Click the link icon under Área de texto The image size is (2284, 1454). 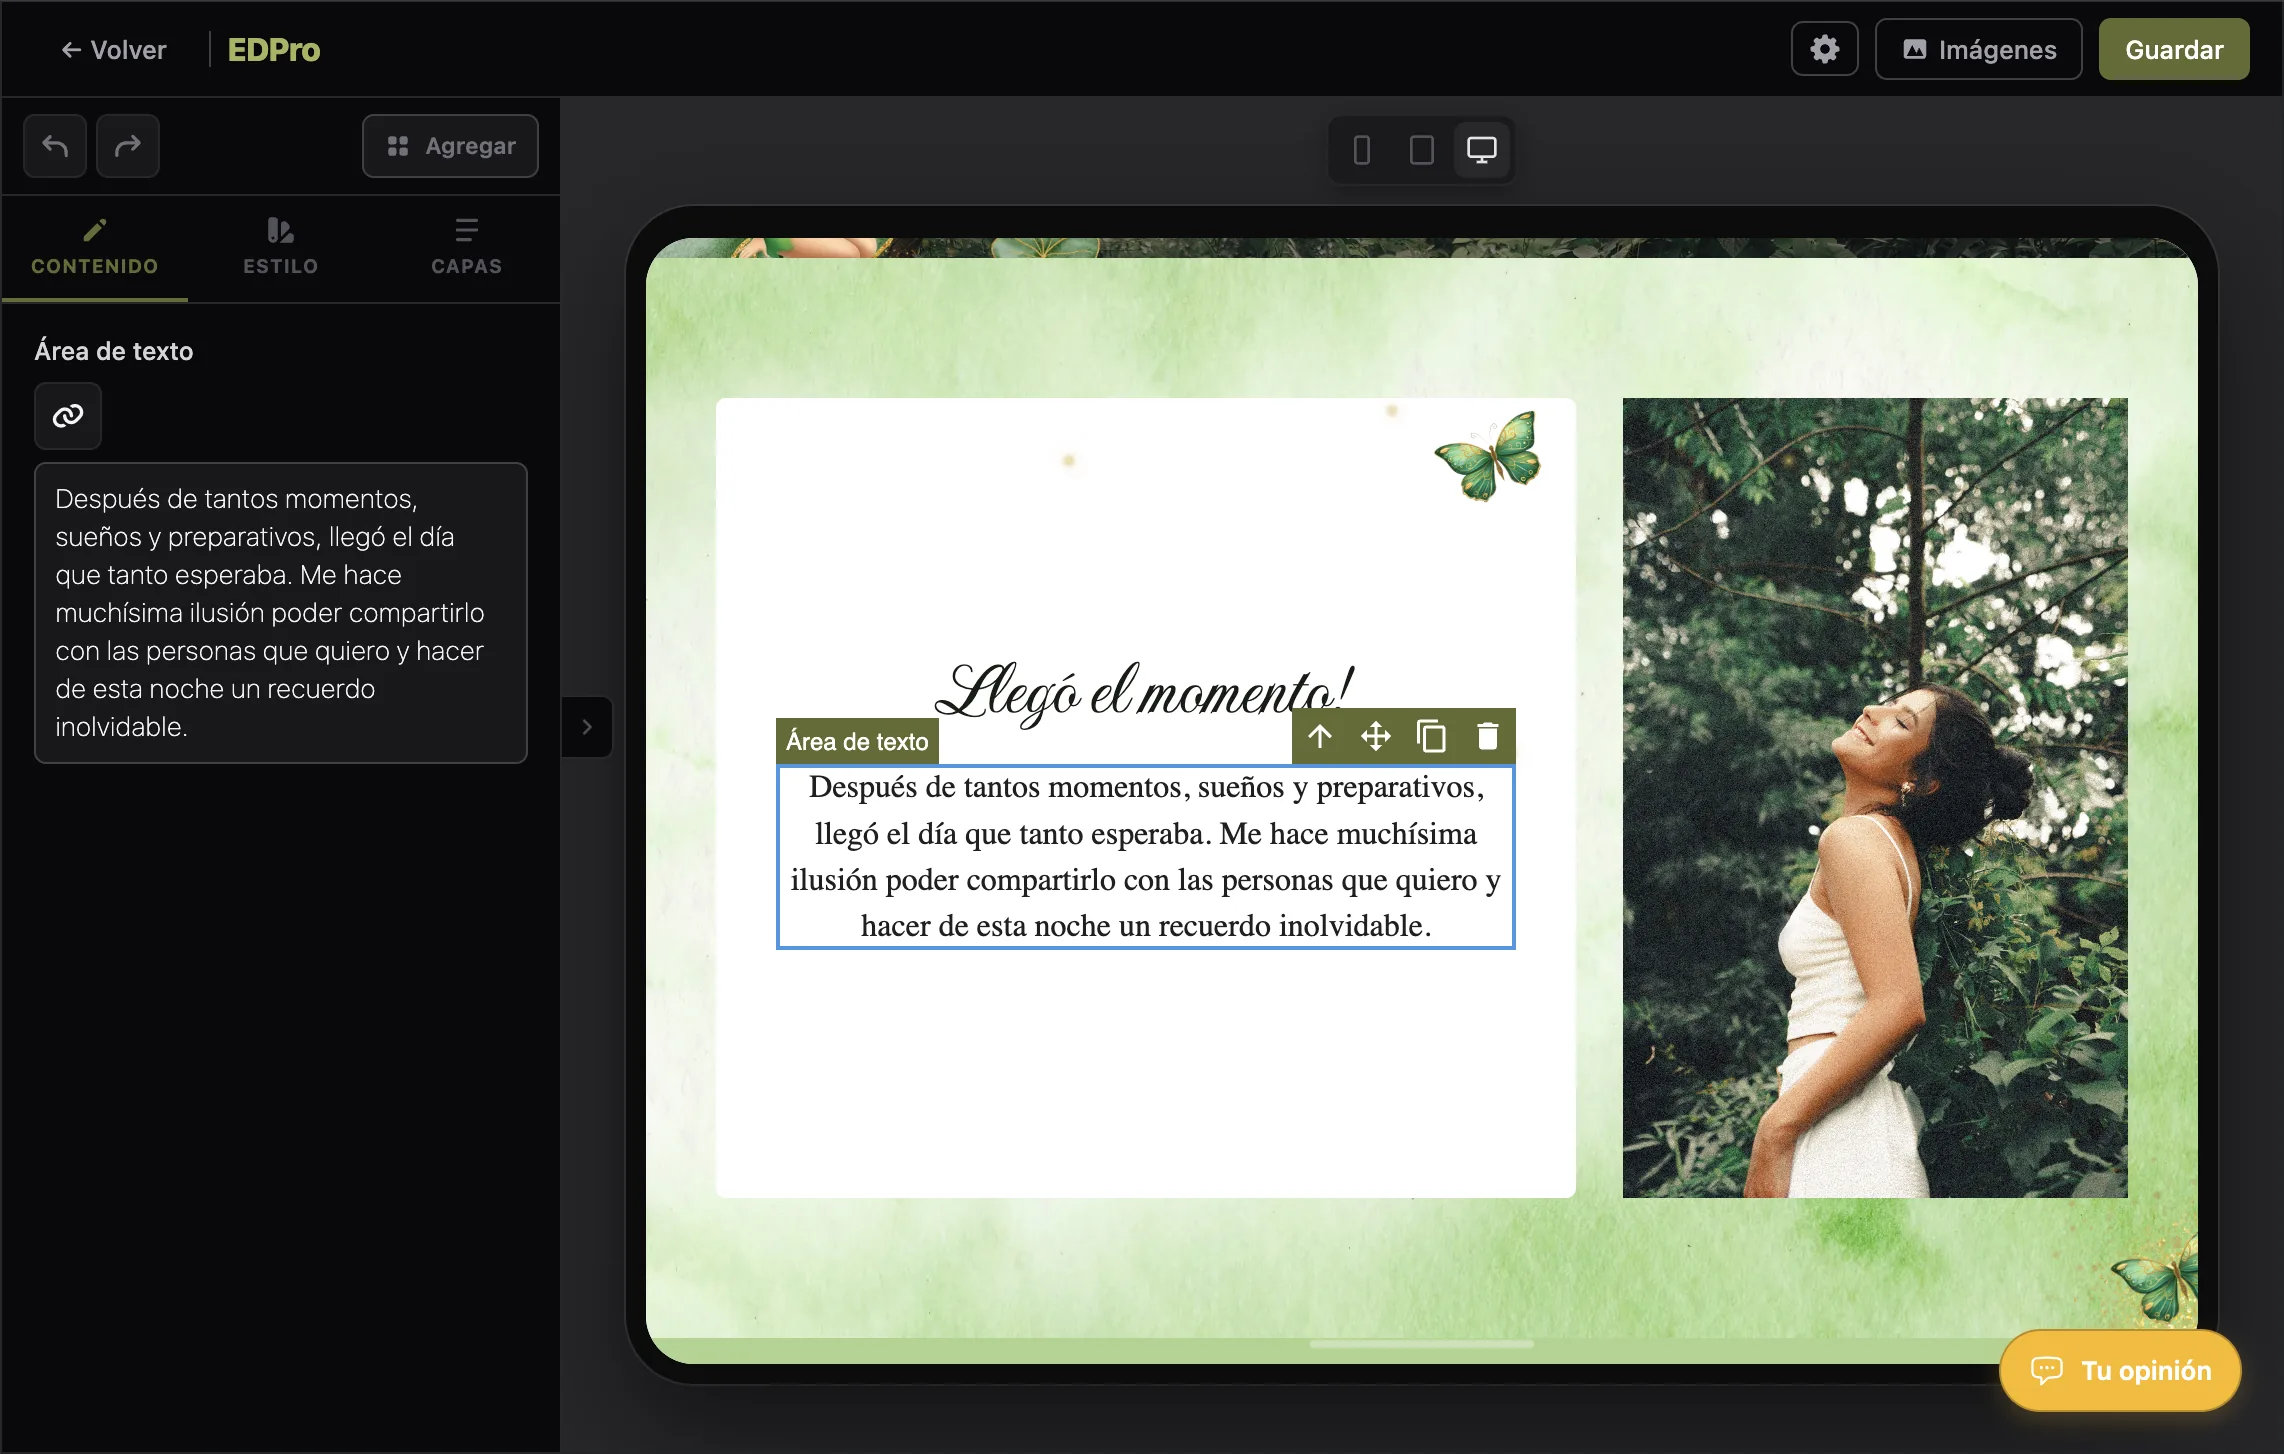coord(68,416)
